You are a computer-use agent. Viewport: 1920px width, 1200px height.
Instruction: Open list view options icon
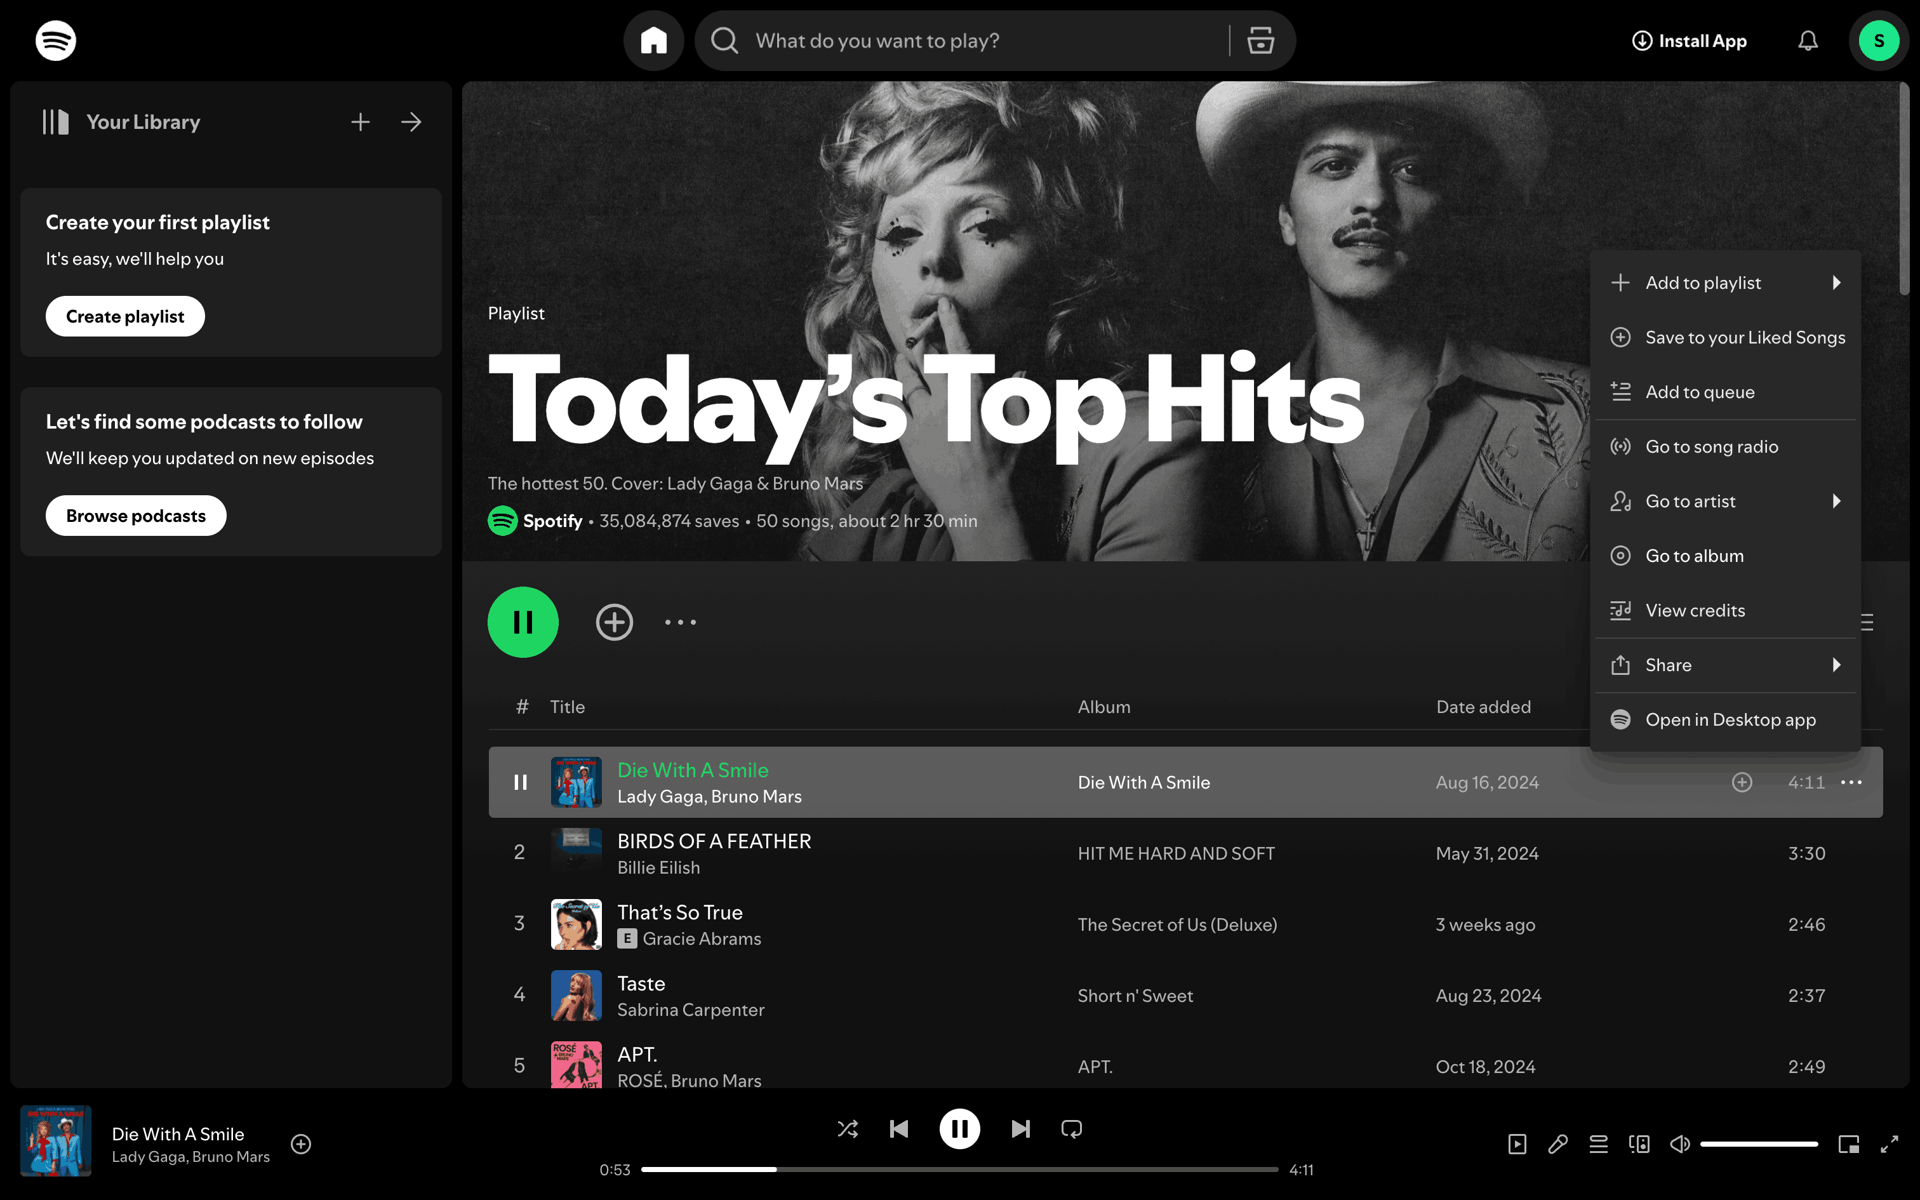[1867, 622]
